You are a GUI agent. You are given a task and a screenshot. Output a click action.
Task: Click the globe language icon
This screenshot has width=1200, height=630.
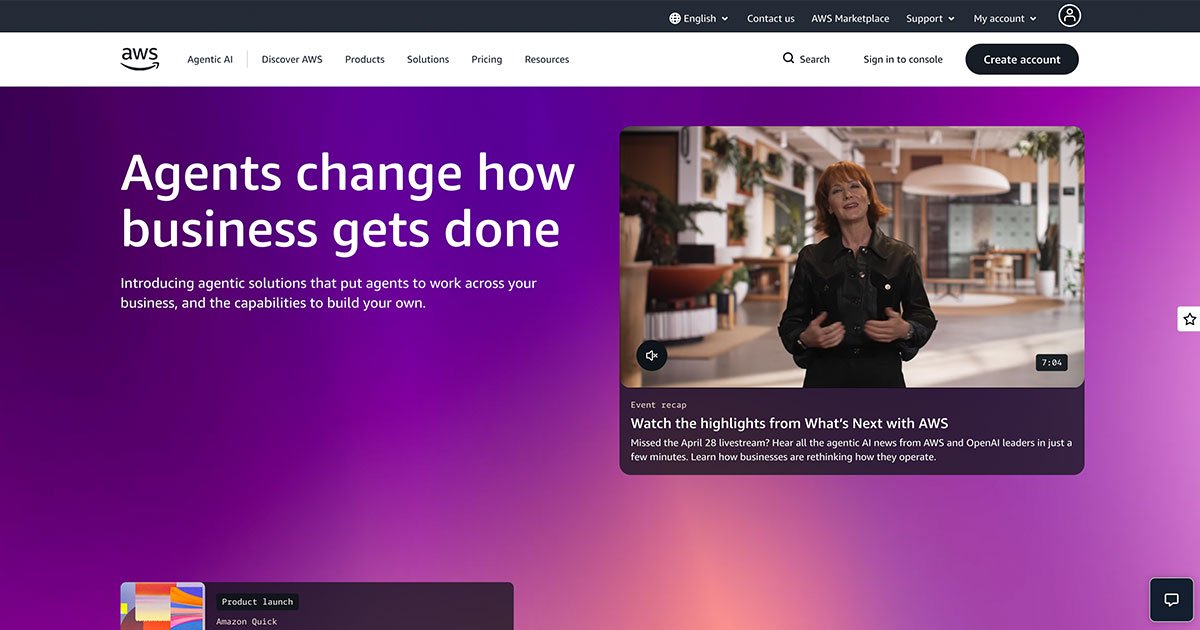click(x=675, y=18)
